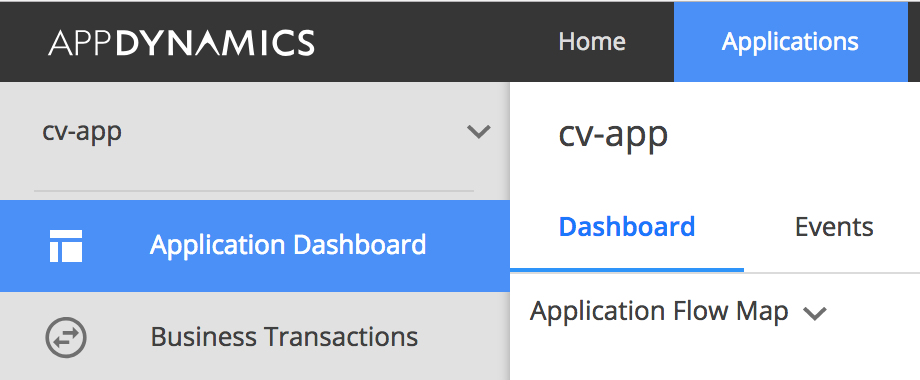
Task: Click empty area right of Events tab
Action: tap(898, 227)
